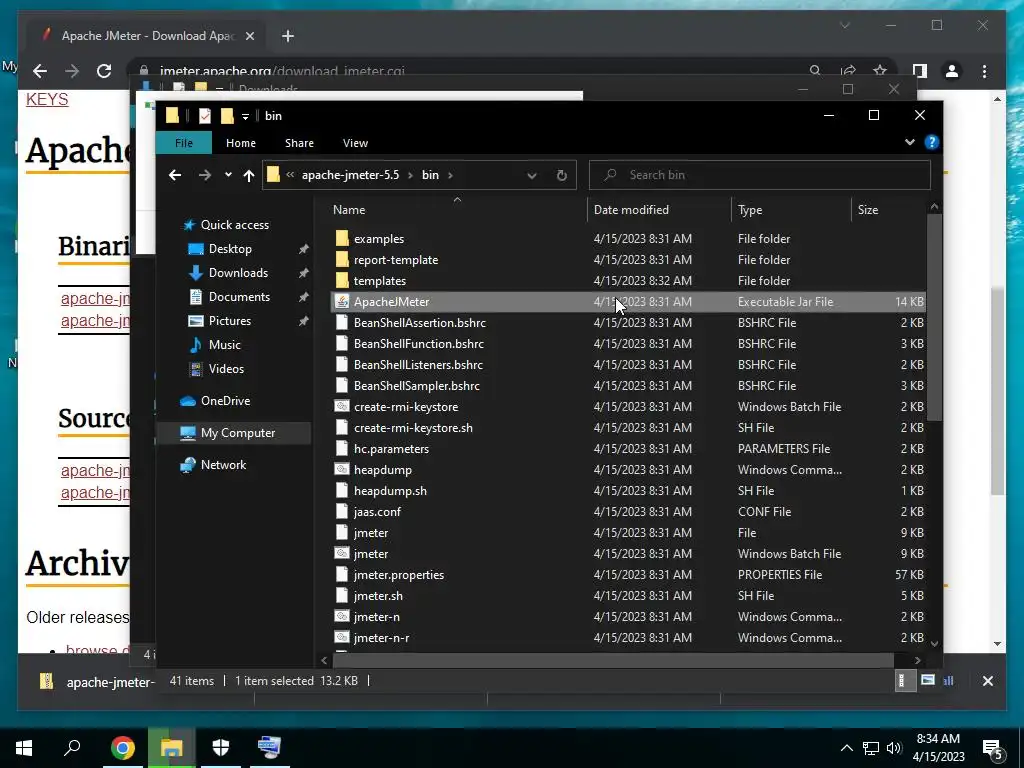The height and width of the screenshot is (768, 1024).
Task: Show hidden breadcrumb path folders
Action: tap(290, 175)
